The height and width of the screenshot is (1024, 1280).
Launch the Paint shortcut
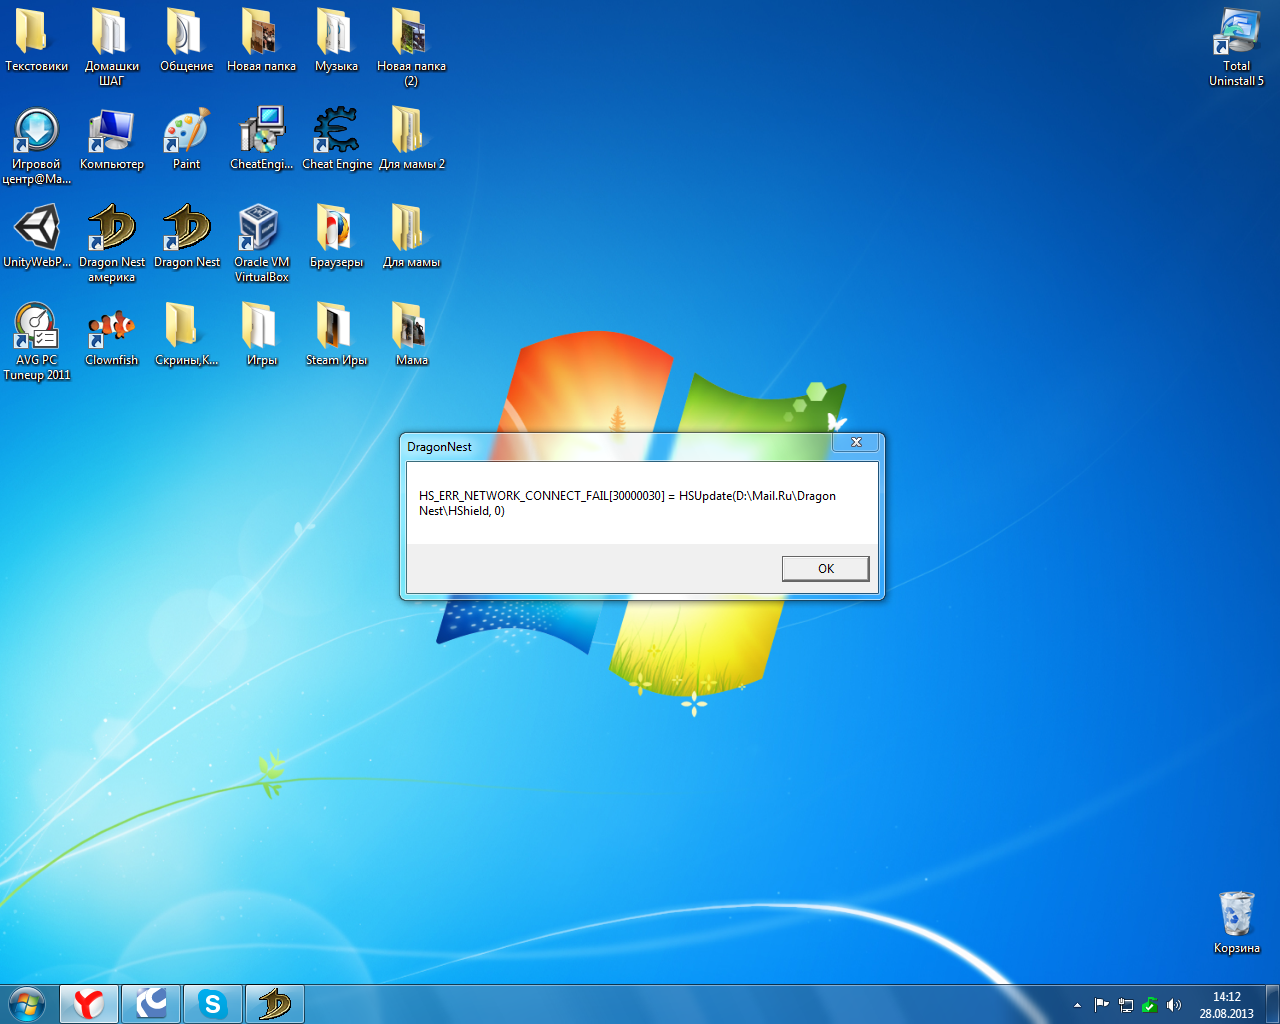tap(186, 138)
